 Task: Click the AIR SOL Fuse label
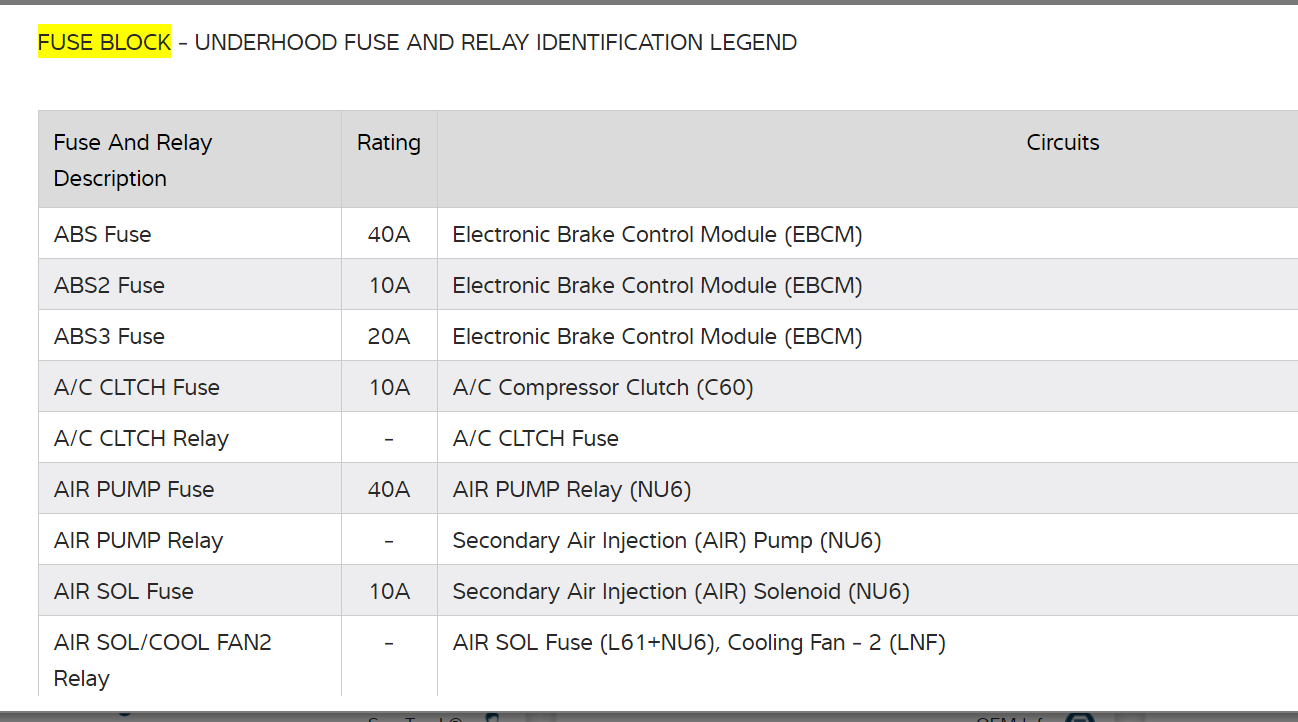[123, 591]
